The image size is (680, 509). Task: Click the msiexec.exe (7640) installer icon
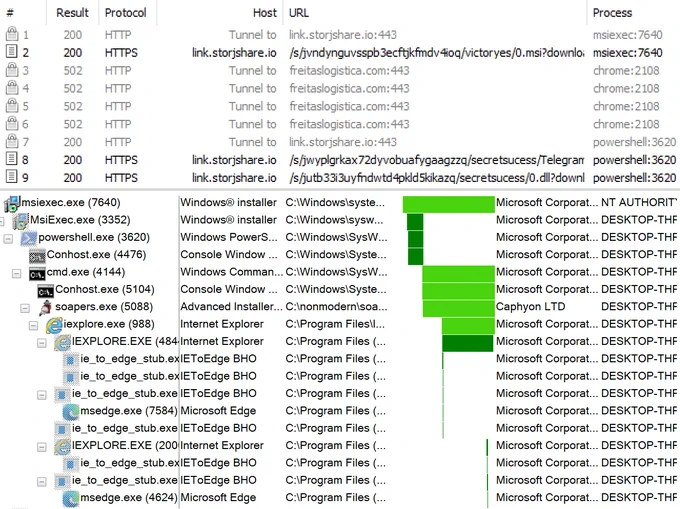pos(12,203)
